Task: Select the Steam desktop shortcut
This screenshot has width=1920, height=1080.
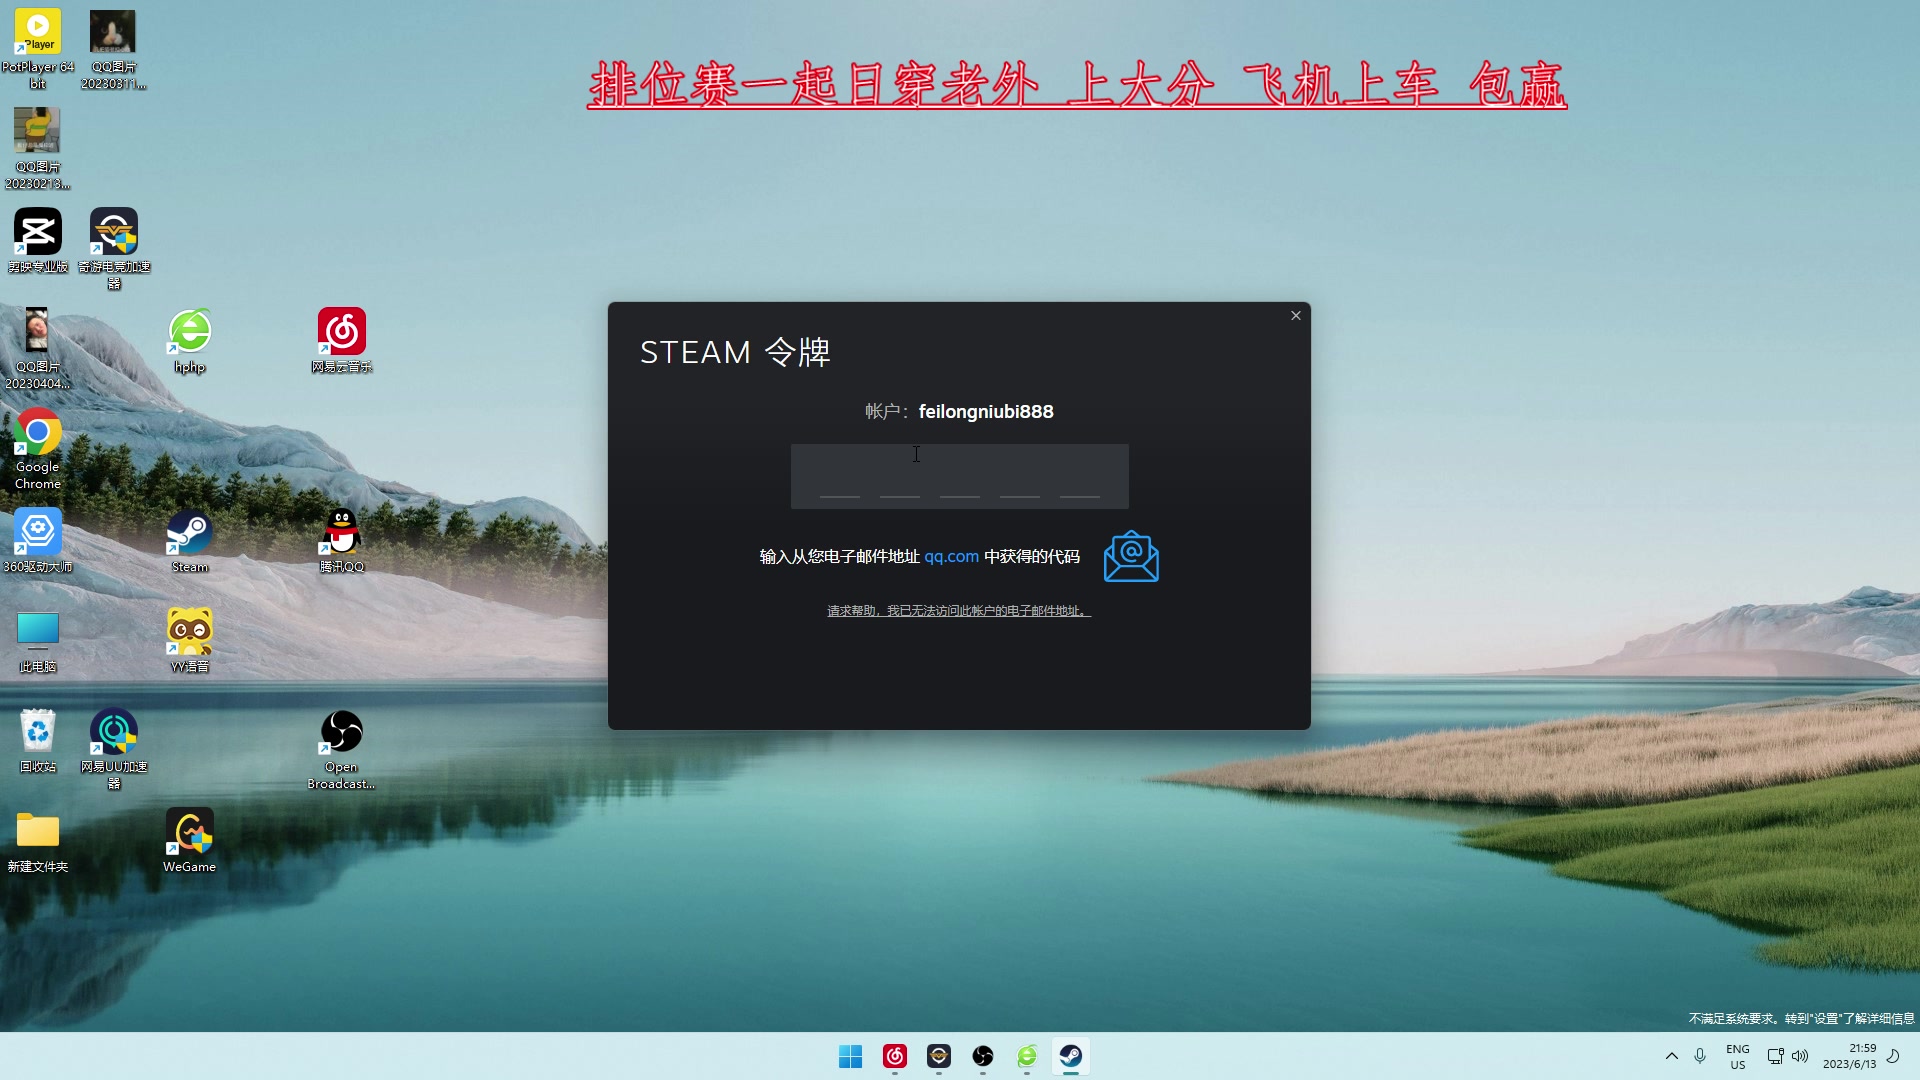Action: pyautogui.click(x=190, y=540)
